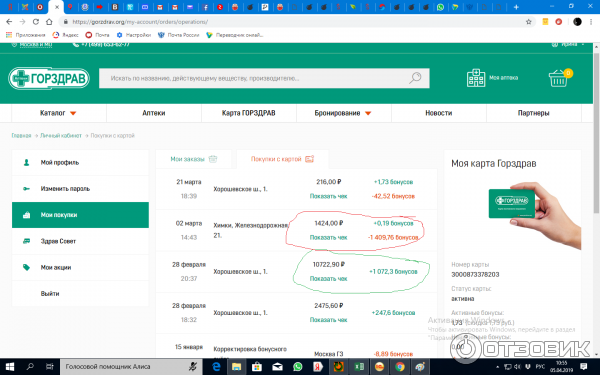Click the Почта России bookmark
This screenshot has height=375, width=600.
click(178, 35)
